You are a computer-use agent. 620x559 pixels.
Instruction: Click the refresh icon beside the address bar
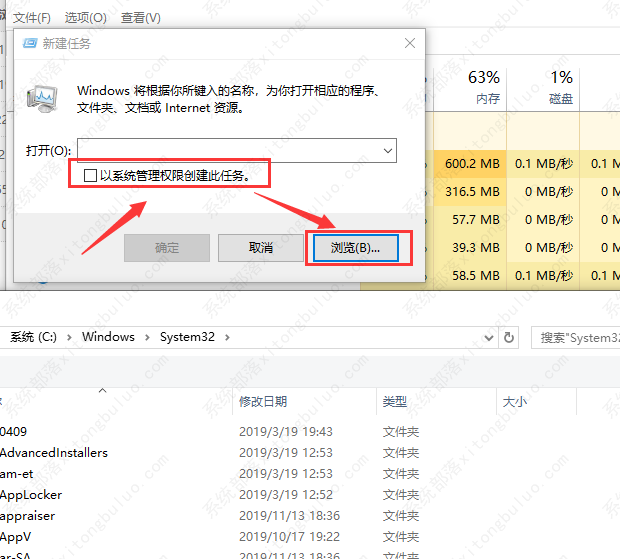pyautogui.click(x=509, y=338)
